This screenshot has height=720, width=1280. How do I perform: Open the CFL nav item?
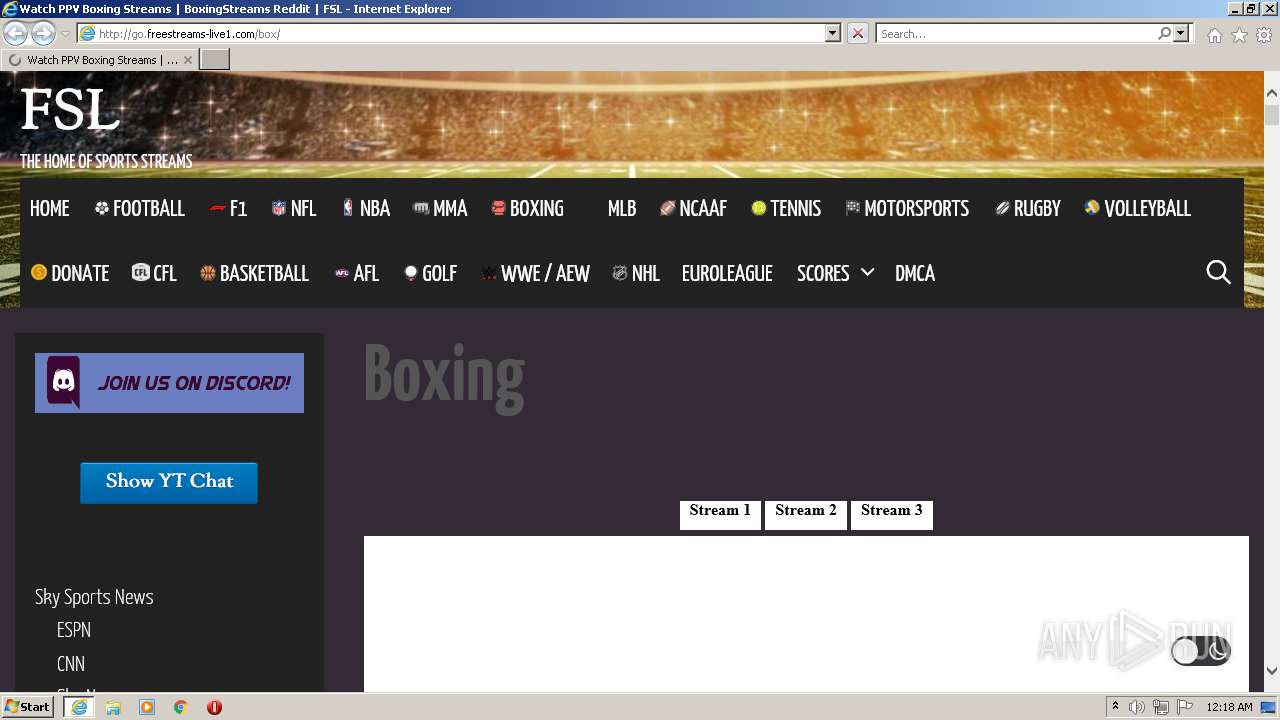154,274
